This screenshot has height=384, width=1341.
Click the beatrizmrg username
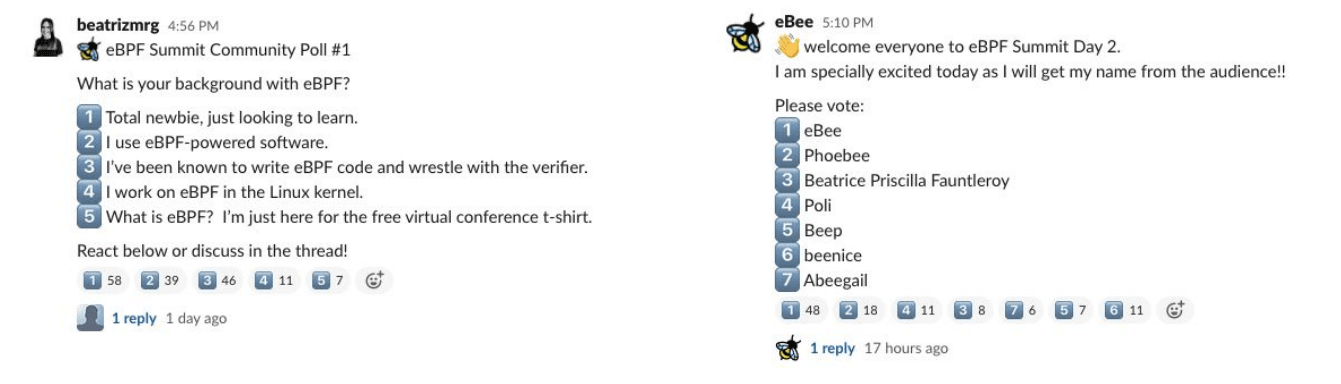pyautogui.click(x=117, y=25)
